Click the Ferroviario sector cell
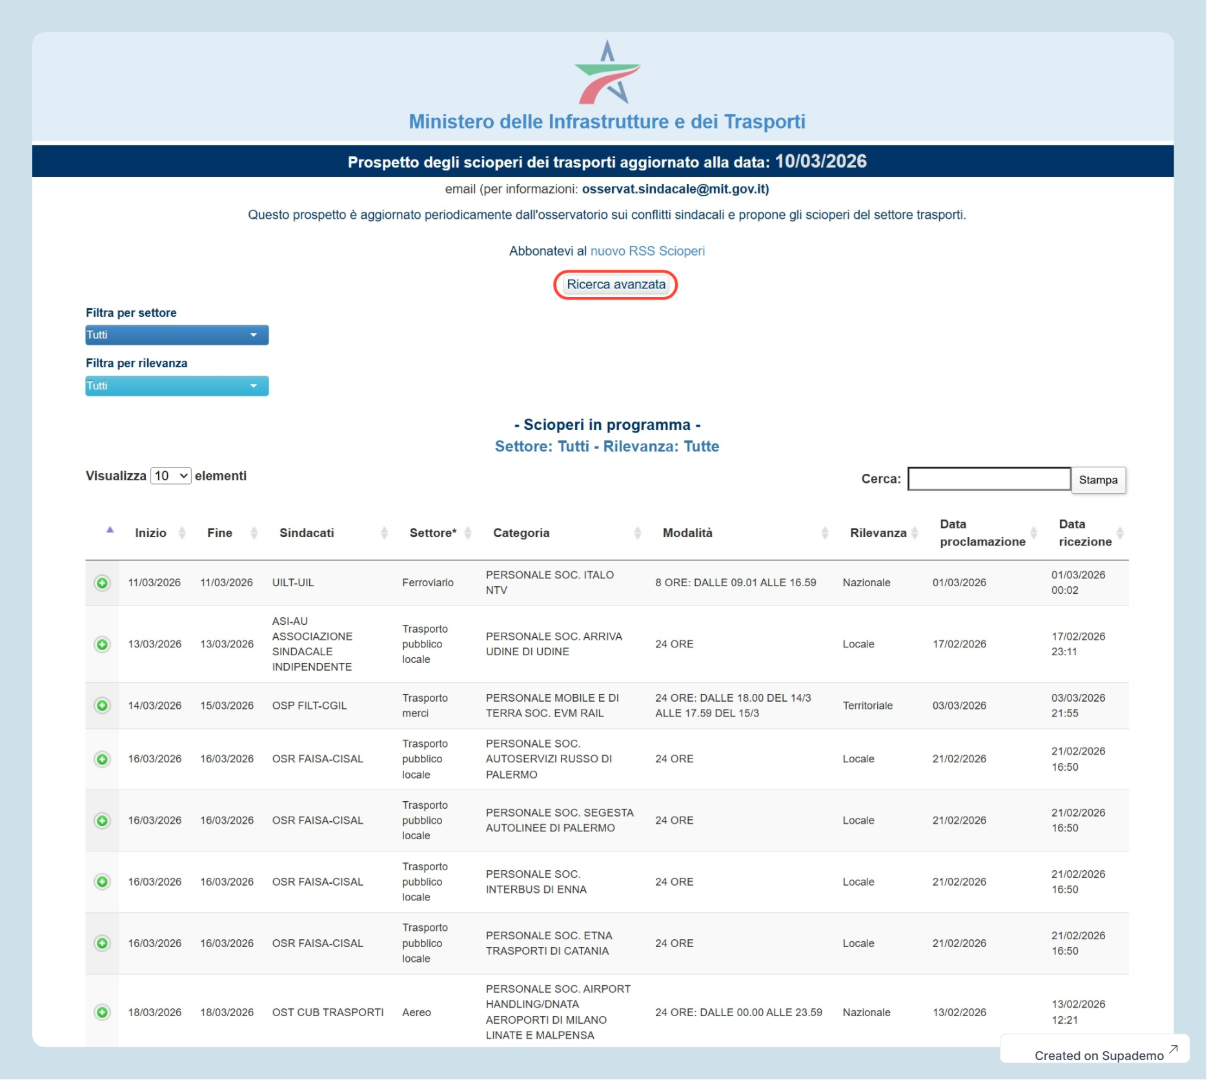The image size is (1207, 1080). [428, 583]
